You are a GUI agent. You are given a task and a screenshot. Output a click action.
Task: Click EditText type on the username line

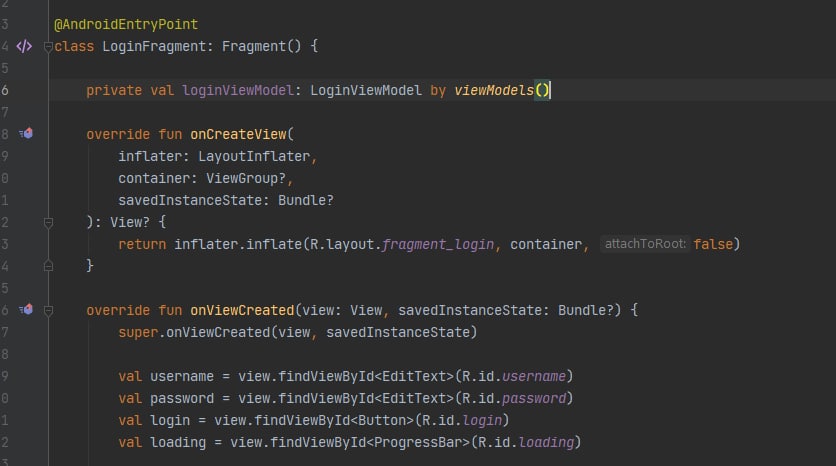pyautogui.click(x=414, y=376)
